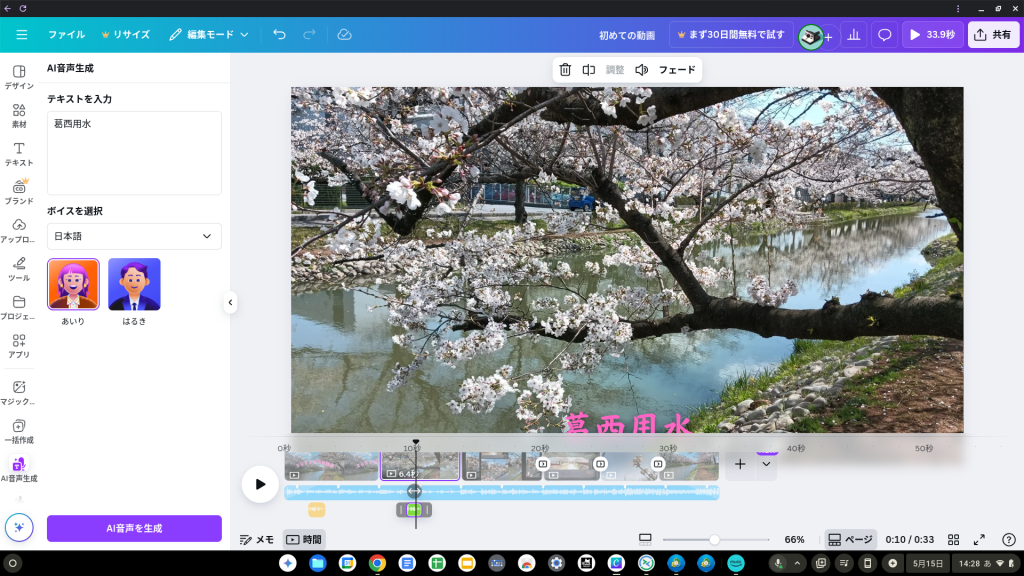The image size is (1024, 576).
Task: Click the AI音声を生成 button
Action: pos(134,528)
